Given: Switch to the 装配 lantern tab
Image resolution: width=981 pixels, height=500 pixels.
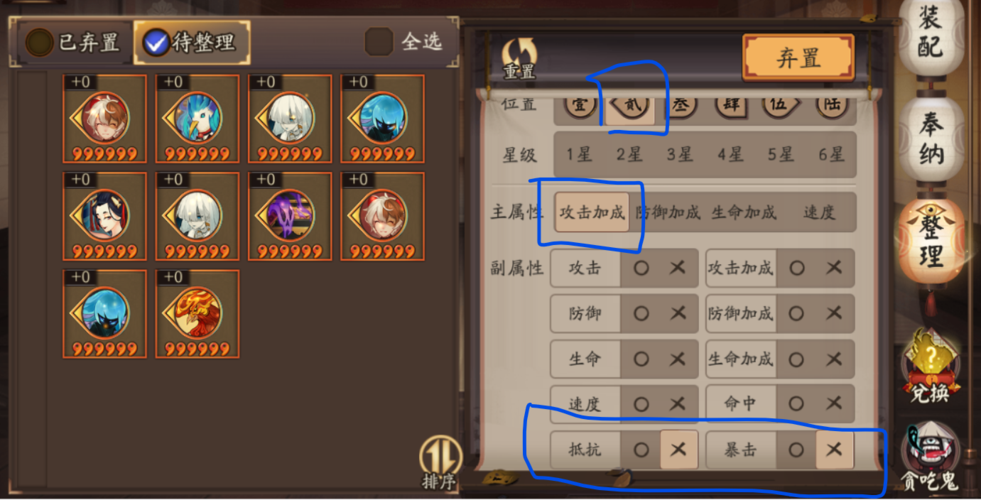Looking at the screenshot, I should (931, 35).
